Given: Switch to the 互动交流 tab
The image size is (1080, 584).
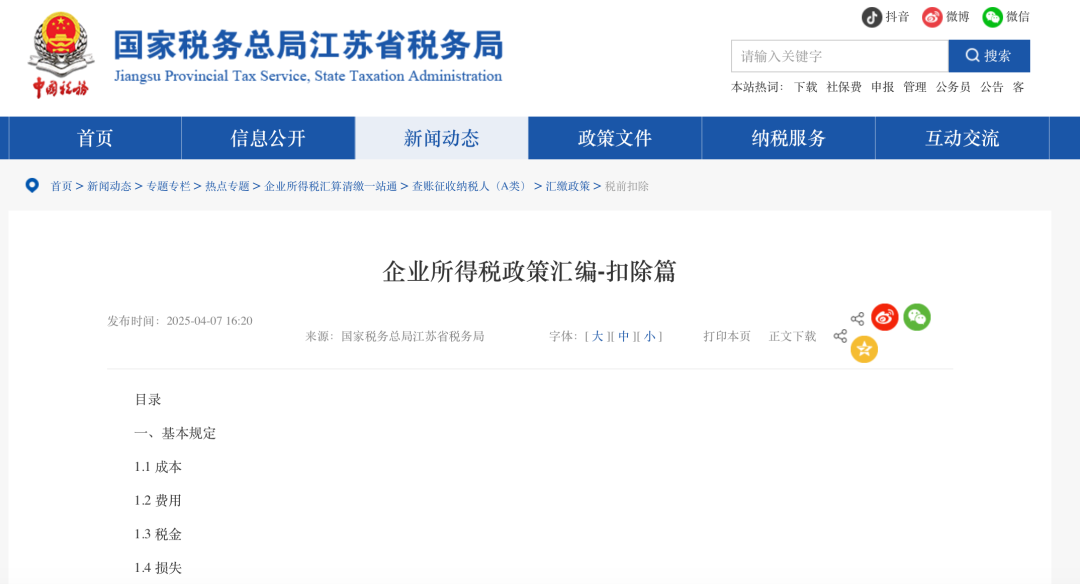Looking at the screenshot, I should coord(962,138).
